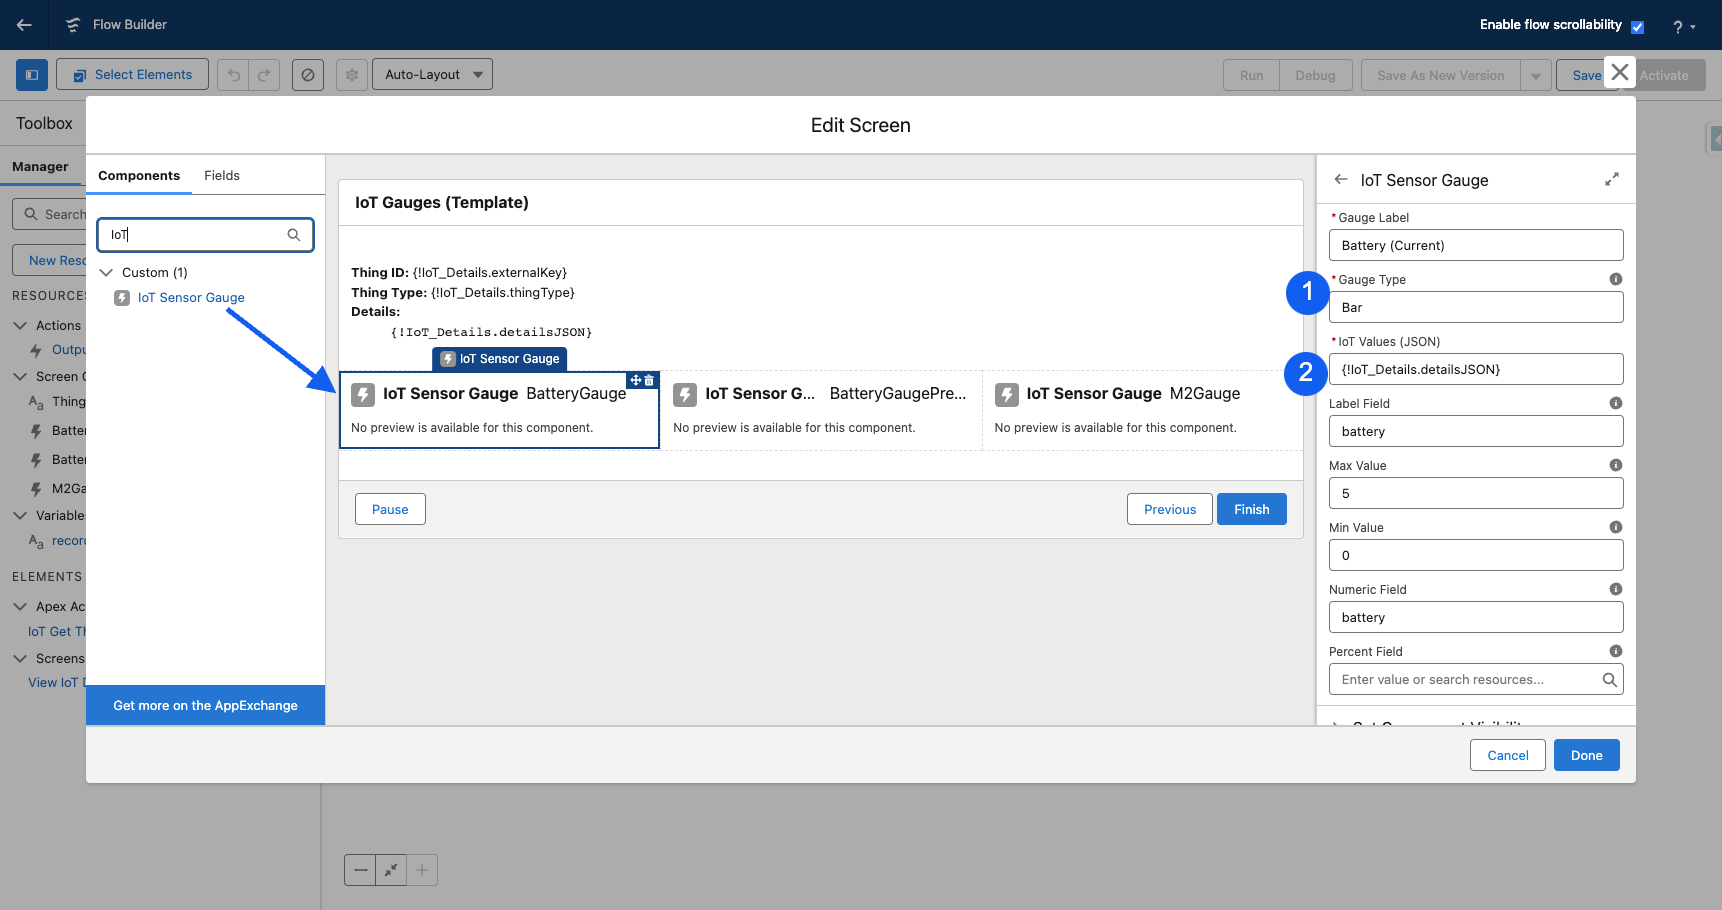Close the Edit Screen modal with X
Image resolution: width=1722 pixels, height=910 pixels.
[x=1620, y=72]
